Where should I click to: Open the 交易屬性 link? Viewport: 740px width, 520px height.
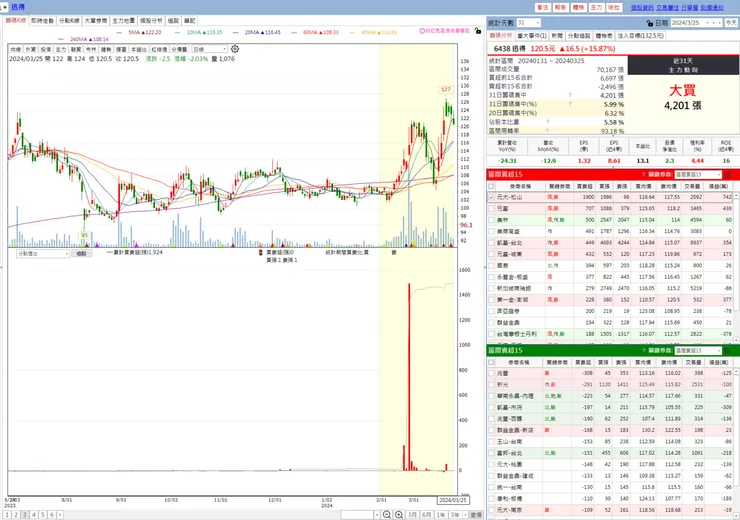click(668, 8)
